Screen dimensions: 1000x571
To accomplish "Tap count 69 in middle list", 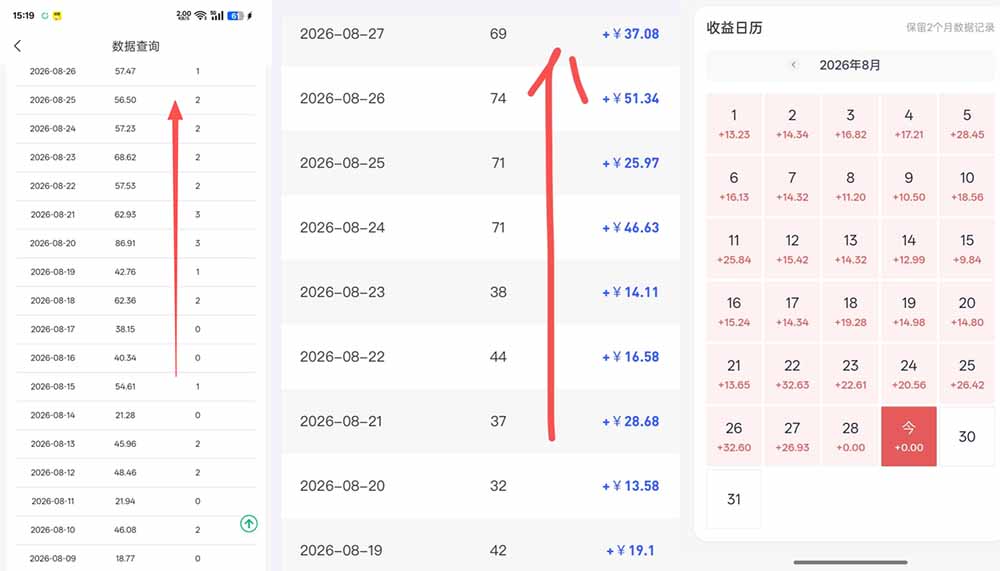I will [x=498, y=34].
